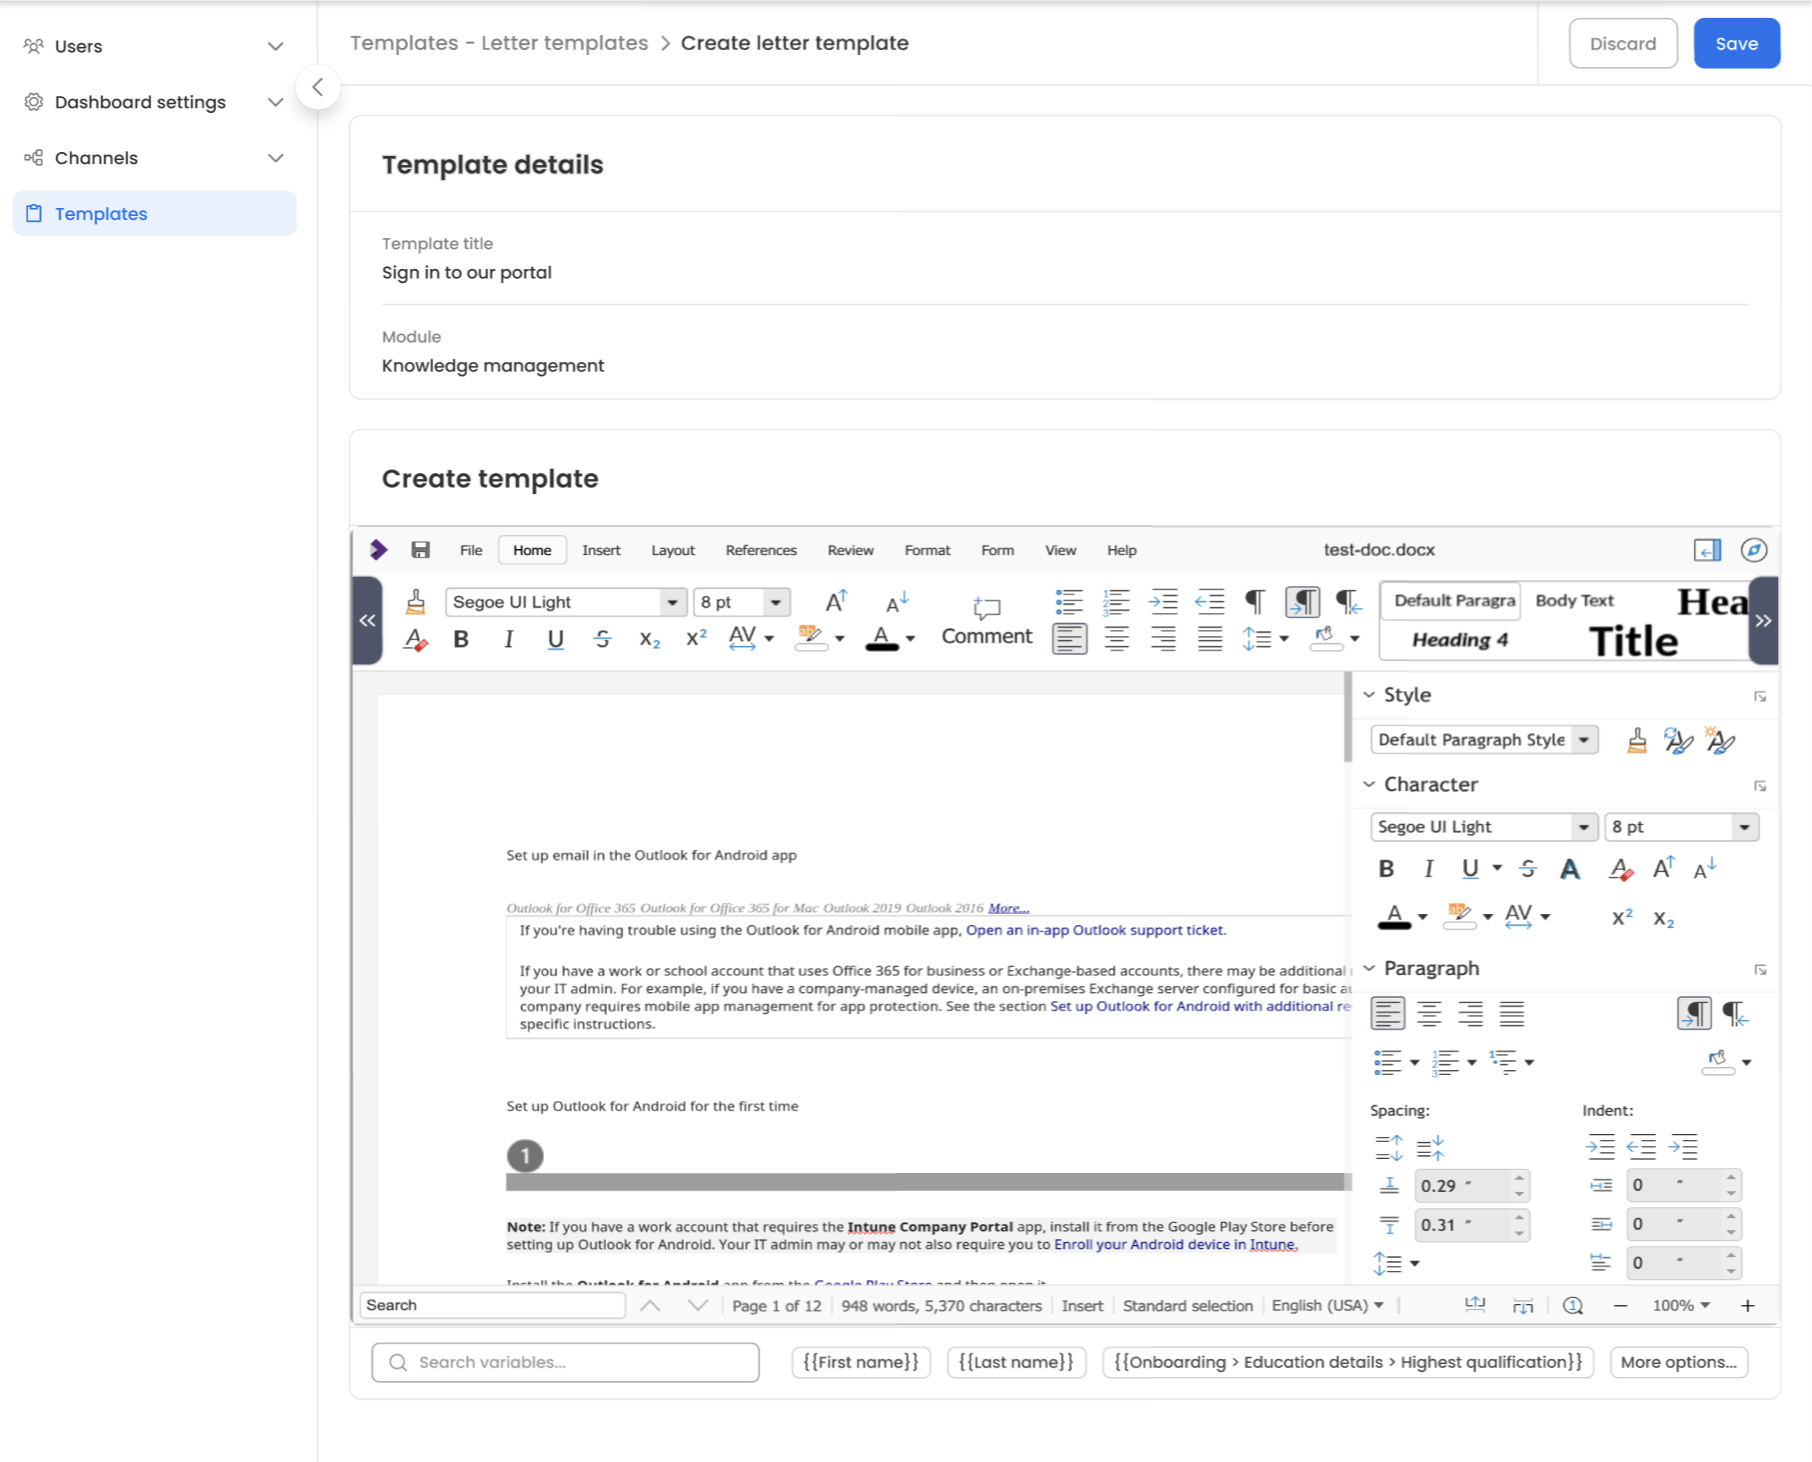Toggle formatting marks with the ribbon pilcrow icon

pyautogui.click(x=1255, y=601)
